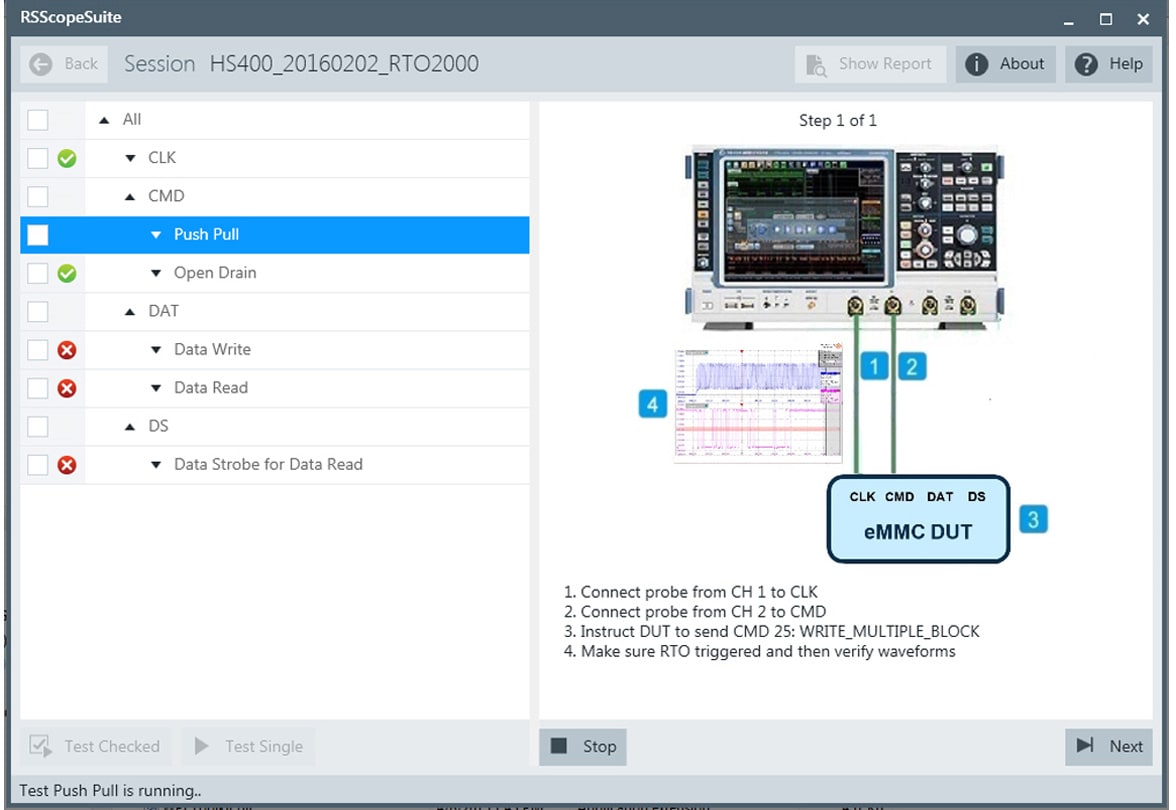The height and width of the screenshot is (810, 1176).
Task: Click the Next skip icon
Action: [1084, 746]
